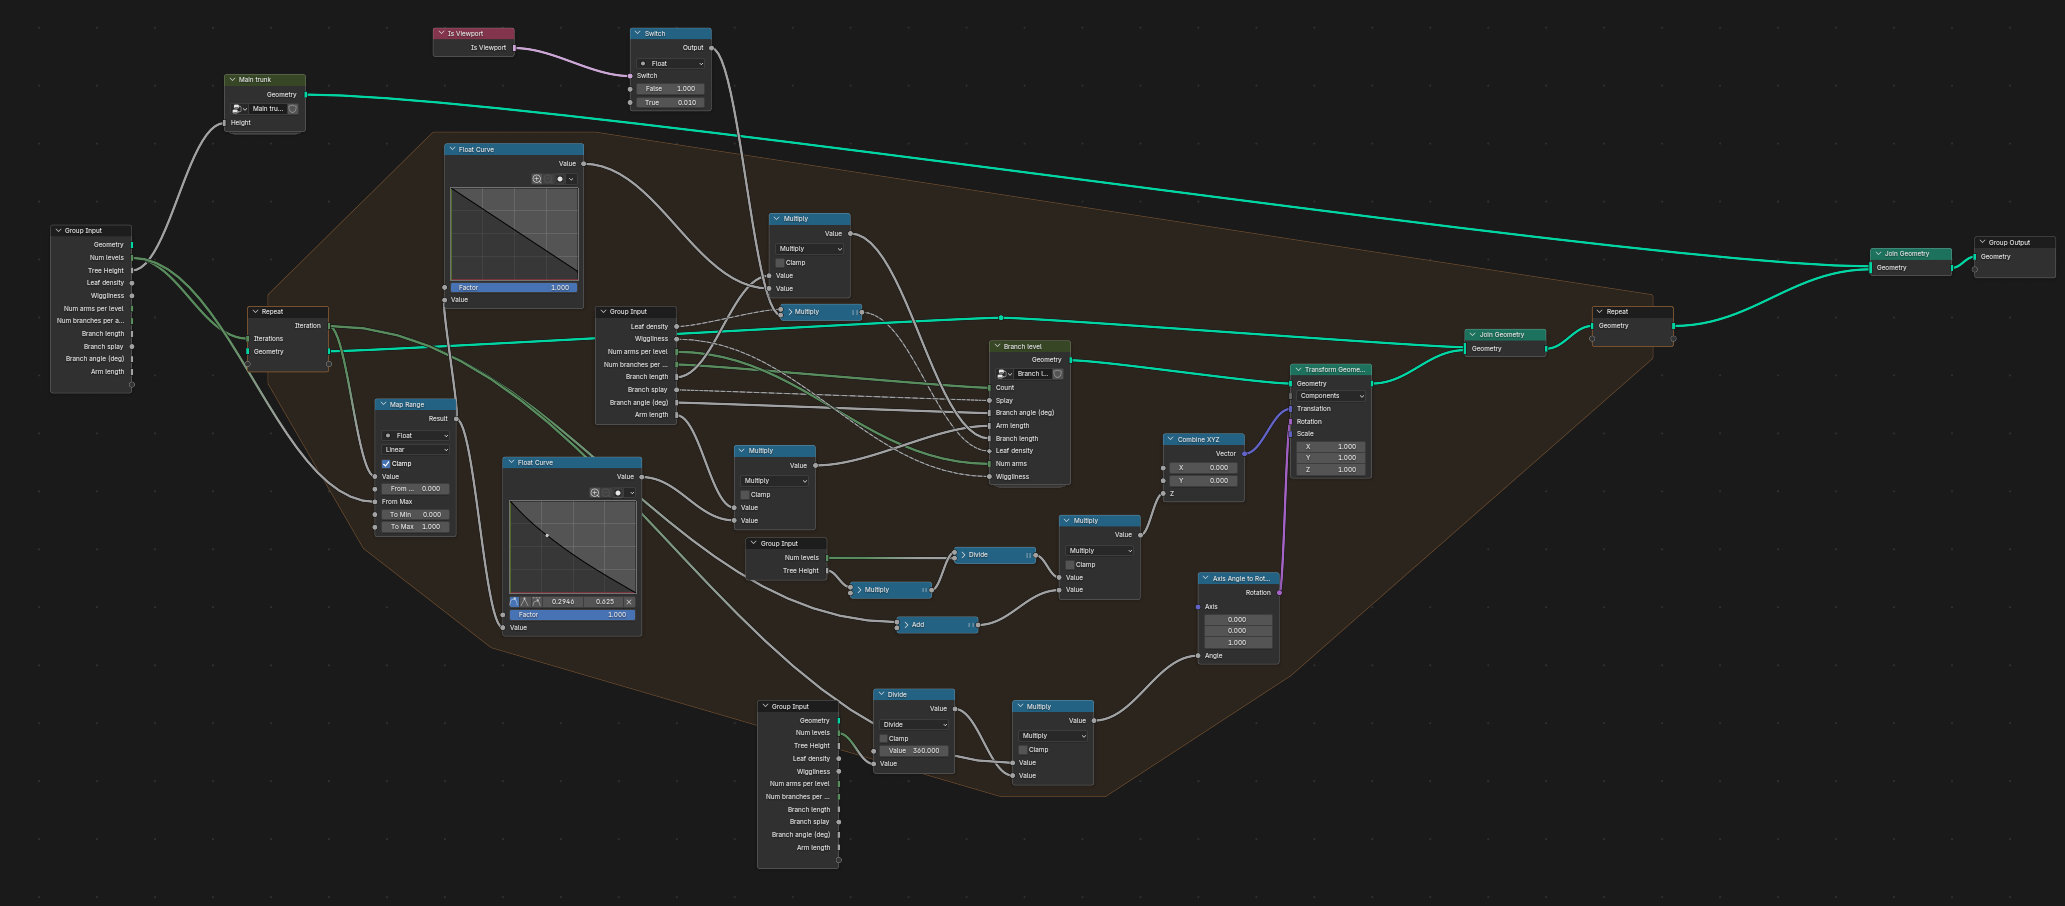Toggle fake user shield on Branch level node
The image size is (2065, 906).
click(x=1058, y=374)
